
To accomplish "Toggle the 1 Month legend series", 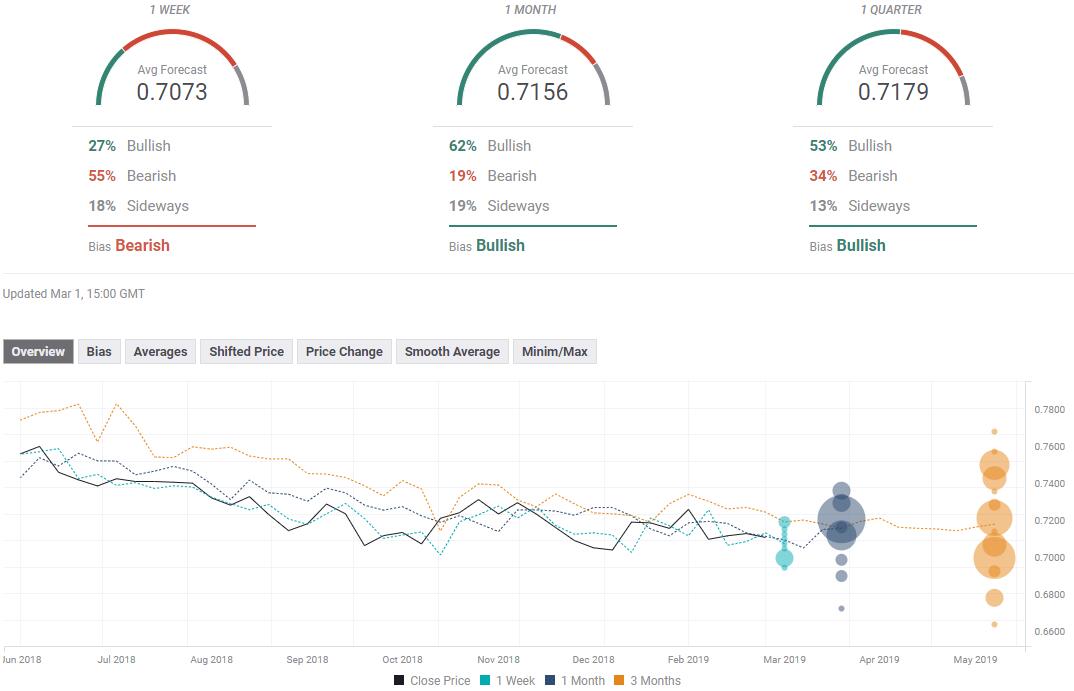I will (x=575, y=680).
